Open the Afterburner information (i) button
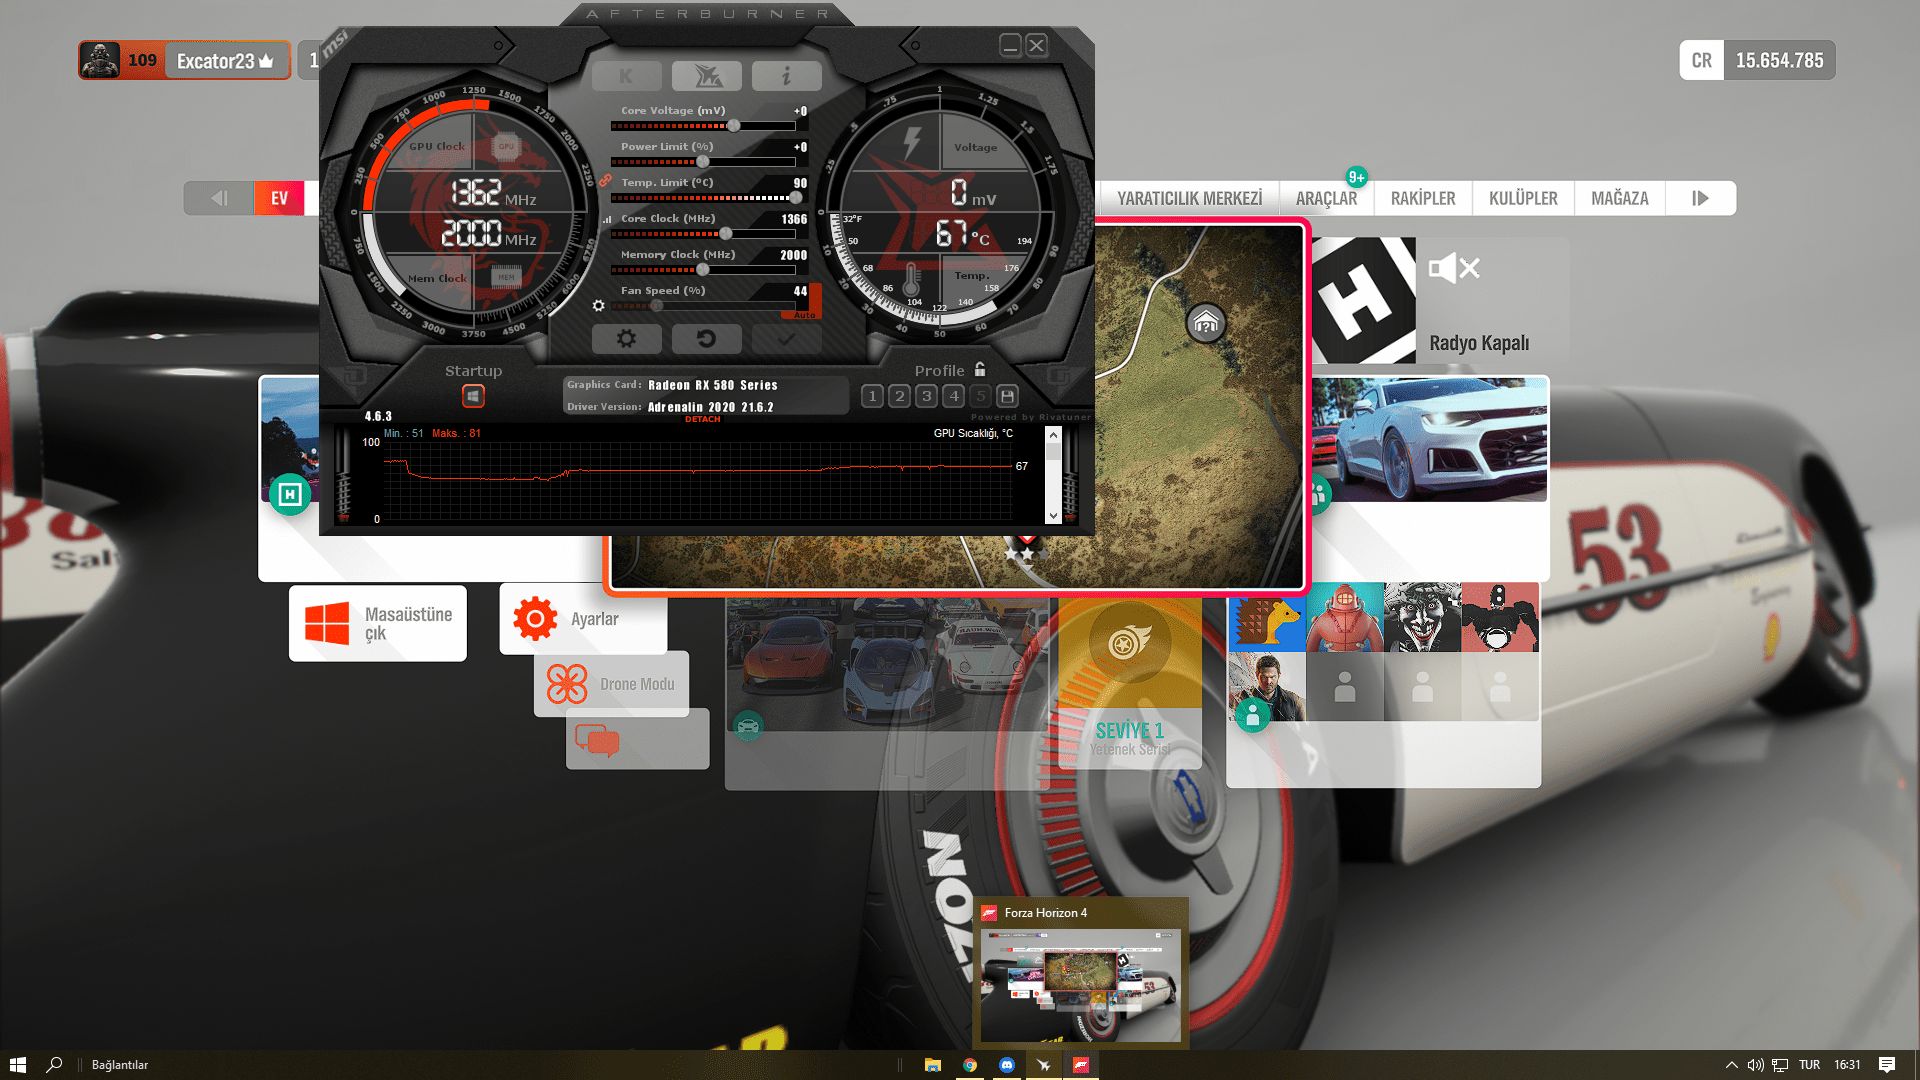This screenshot has height=1080, width=1920. [x=786, y=76]
